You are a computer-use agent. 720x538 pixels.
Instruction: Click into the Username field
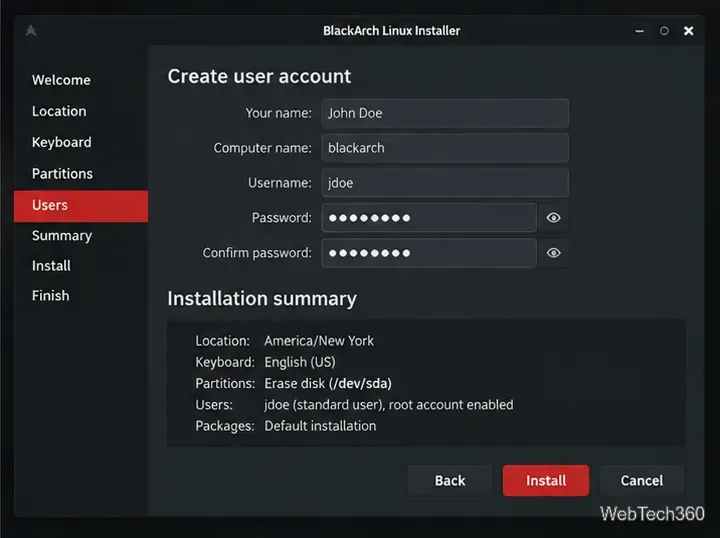445,183
